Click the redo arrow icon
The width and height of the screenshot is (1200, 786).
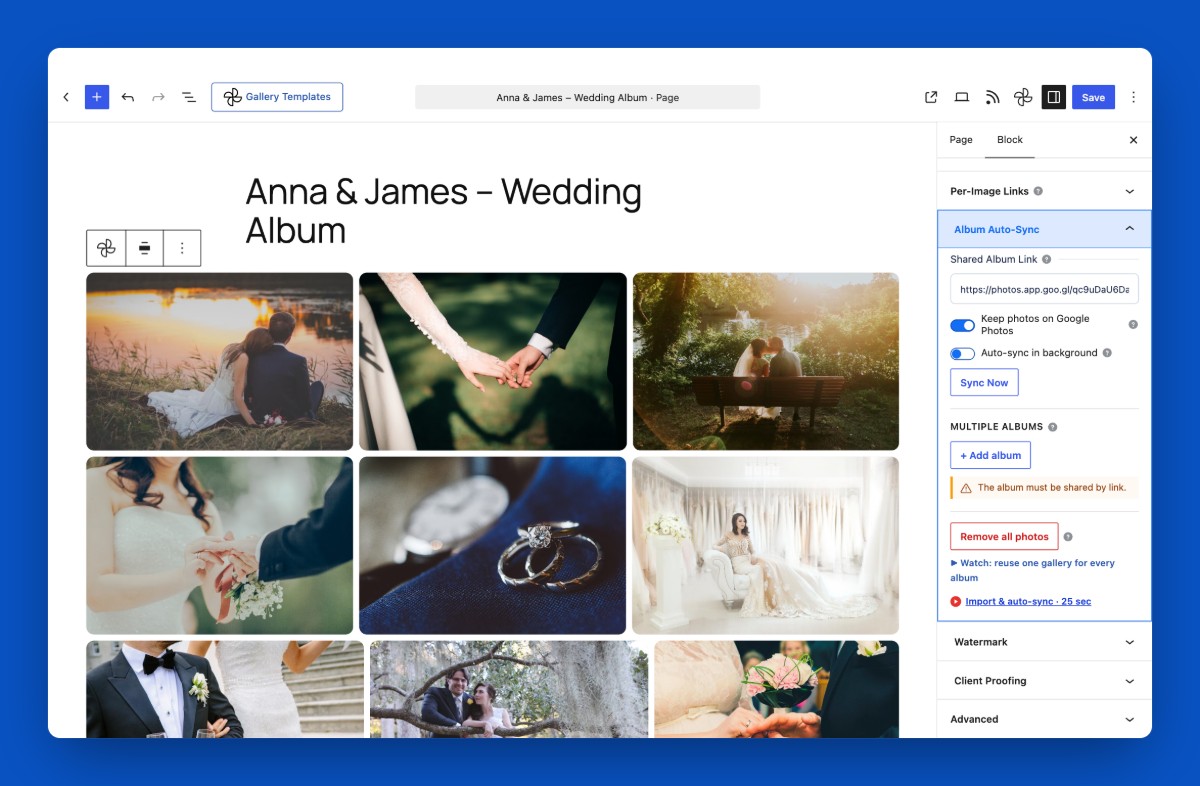click(x=158, y=97)
